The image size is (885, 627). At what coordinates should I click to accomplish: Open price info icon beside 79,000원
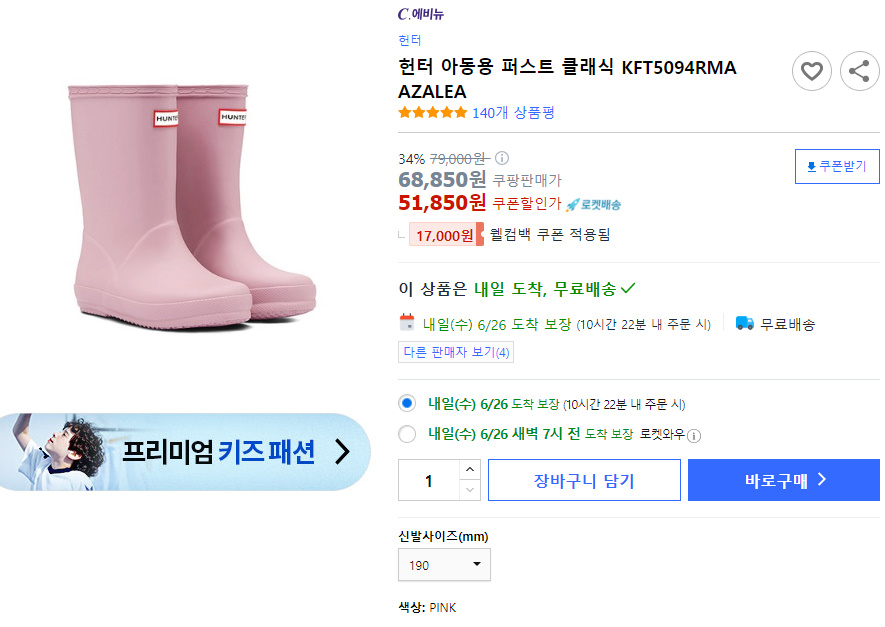(502, 158)
